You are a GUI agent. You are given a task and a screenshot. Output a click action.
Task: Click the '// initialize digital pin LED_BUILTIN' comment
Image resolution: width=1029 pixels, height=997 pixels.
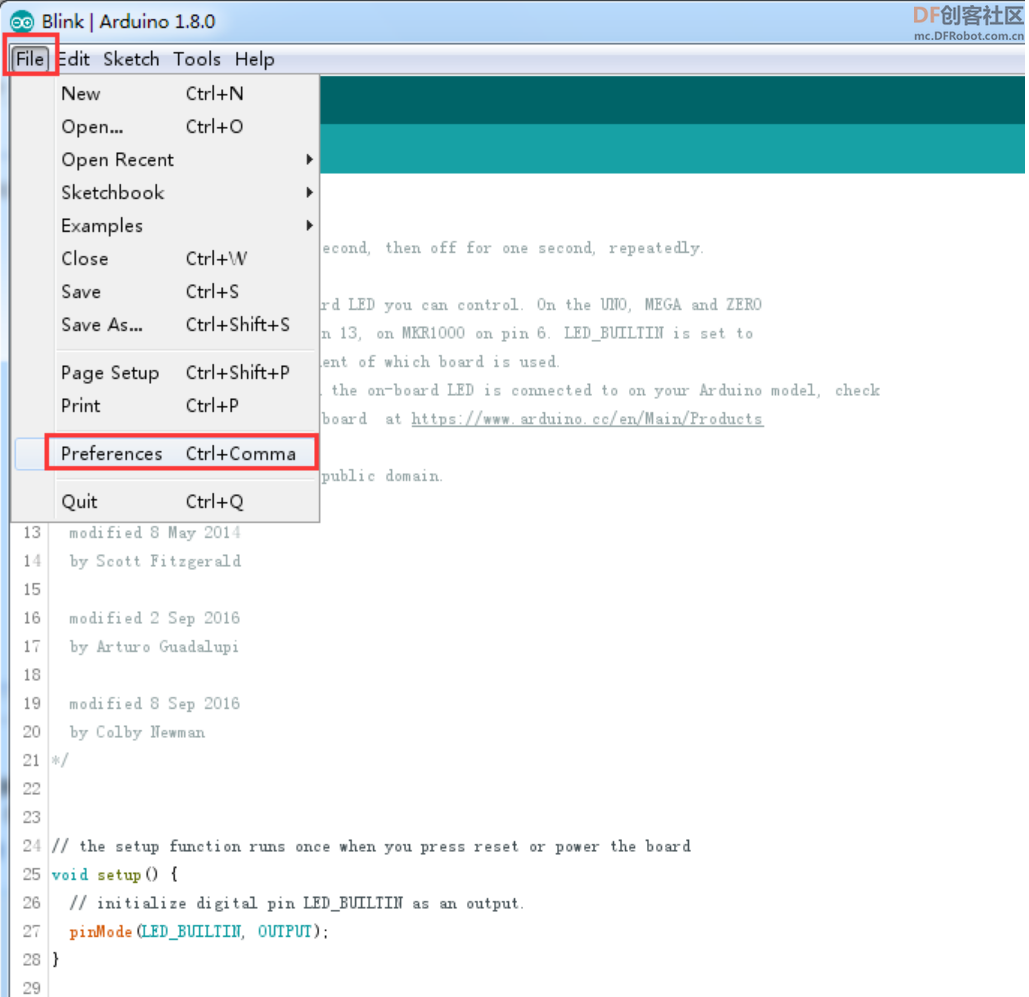[x=296, y=903]
